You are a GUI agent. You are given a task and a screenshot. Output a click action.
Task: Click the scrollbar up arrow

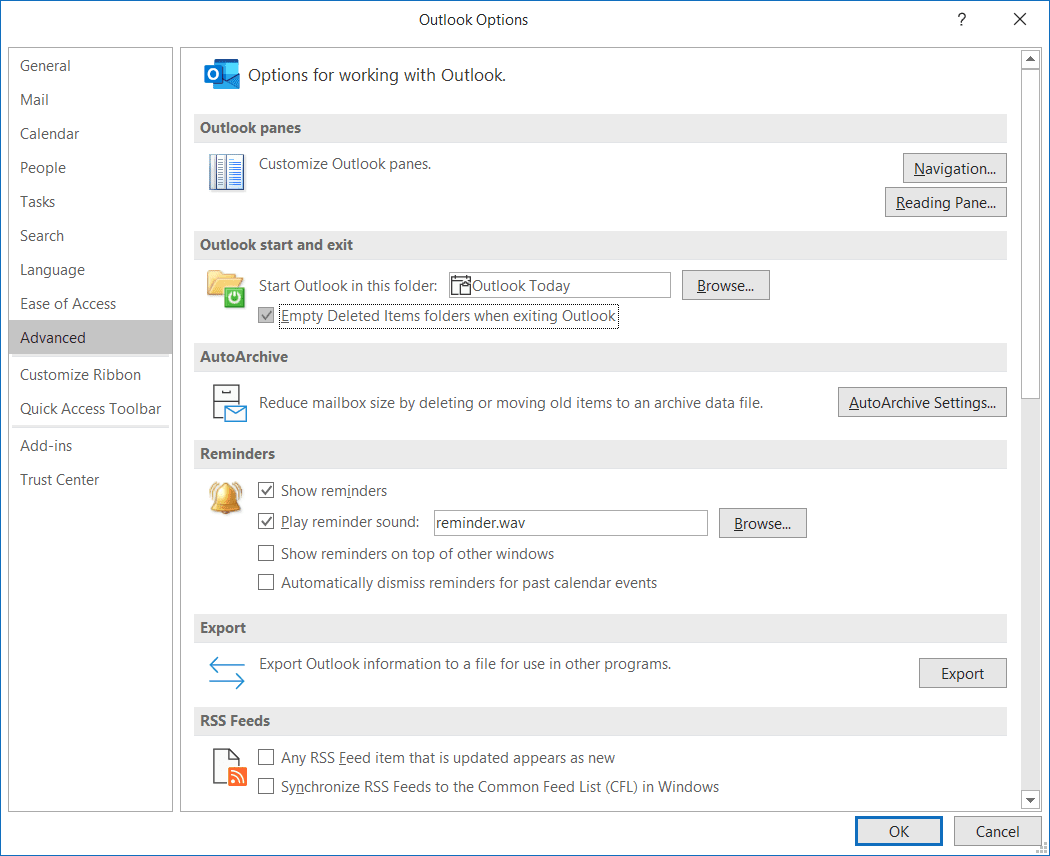pos(1030,59)
